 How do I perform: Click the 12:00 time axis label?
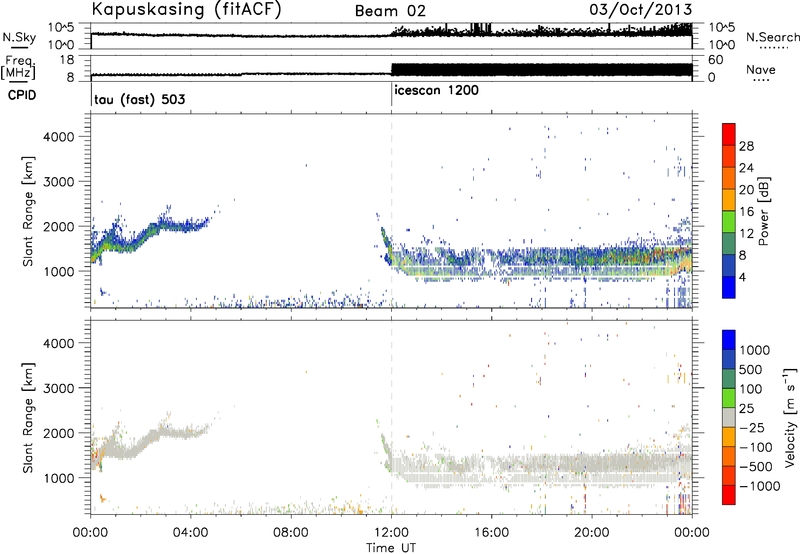pos(391,533)
